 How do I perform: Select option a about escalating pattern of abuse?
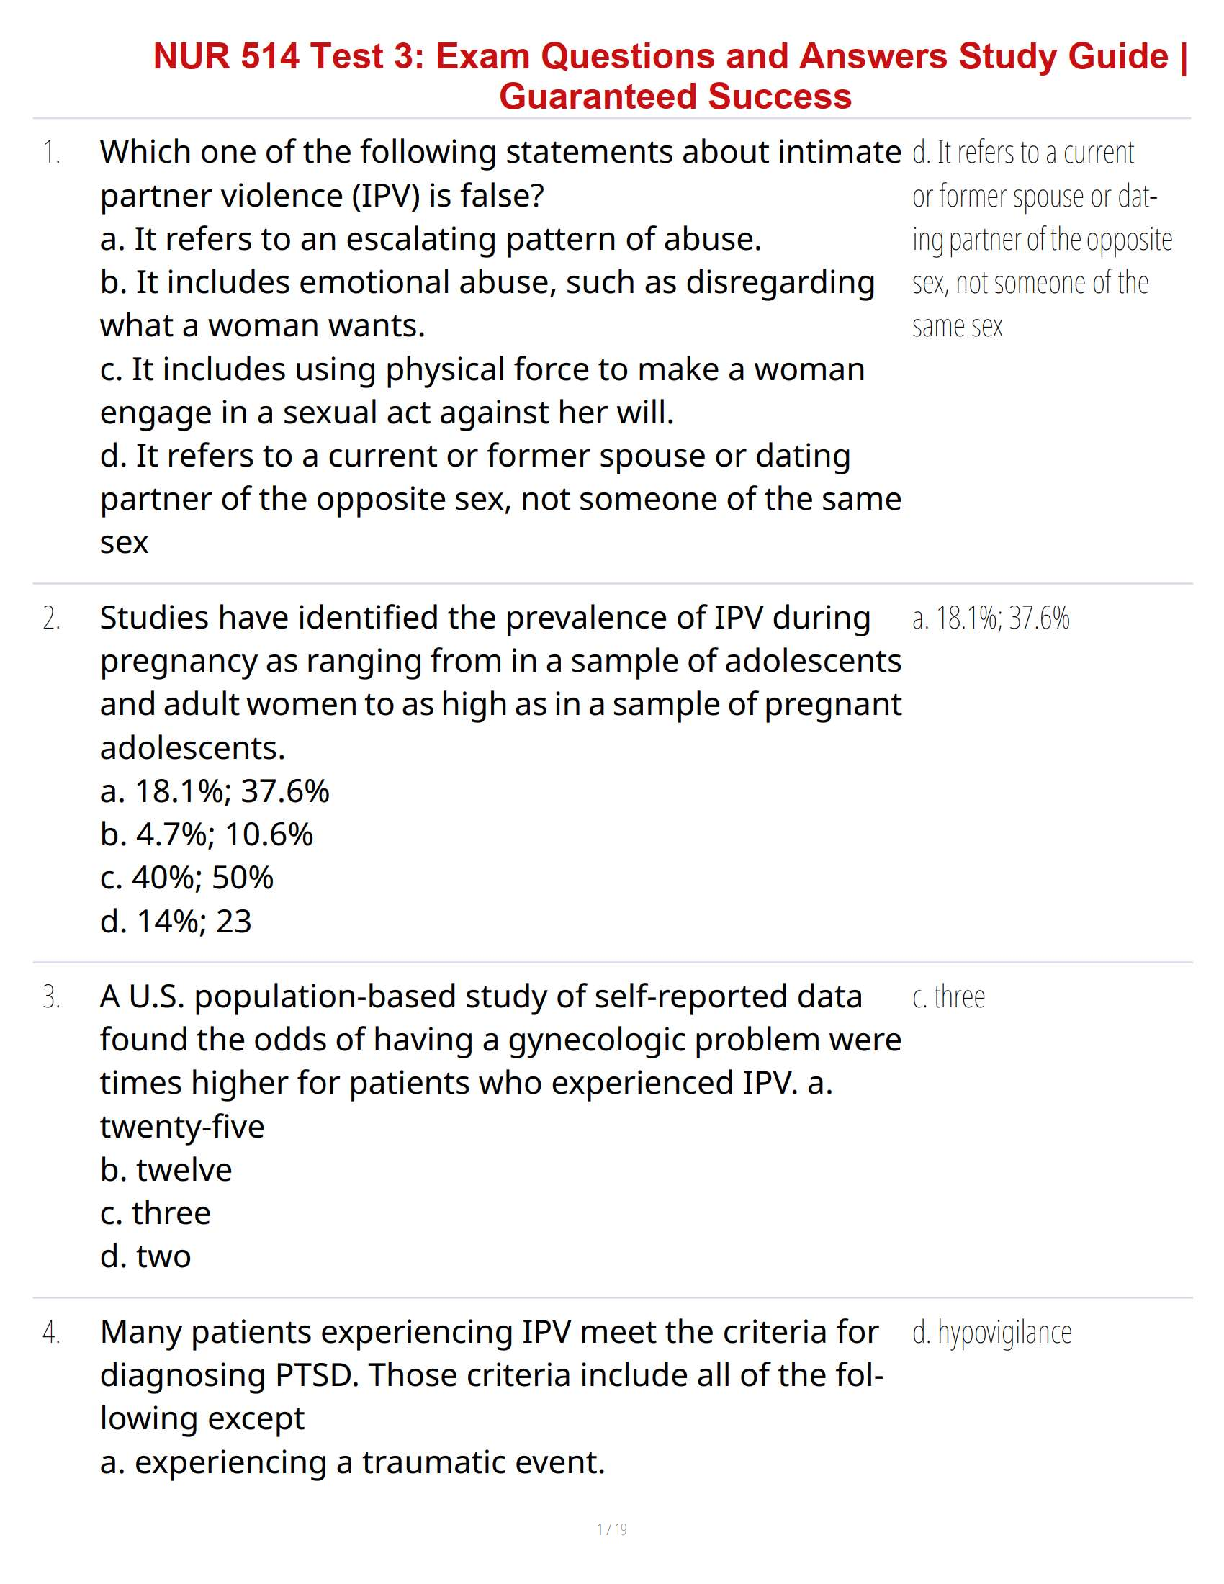click(430, 239)
